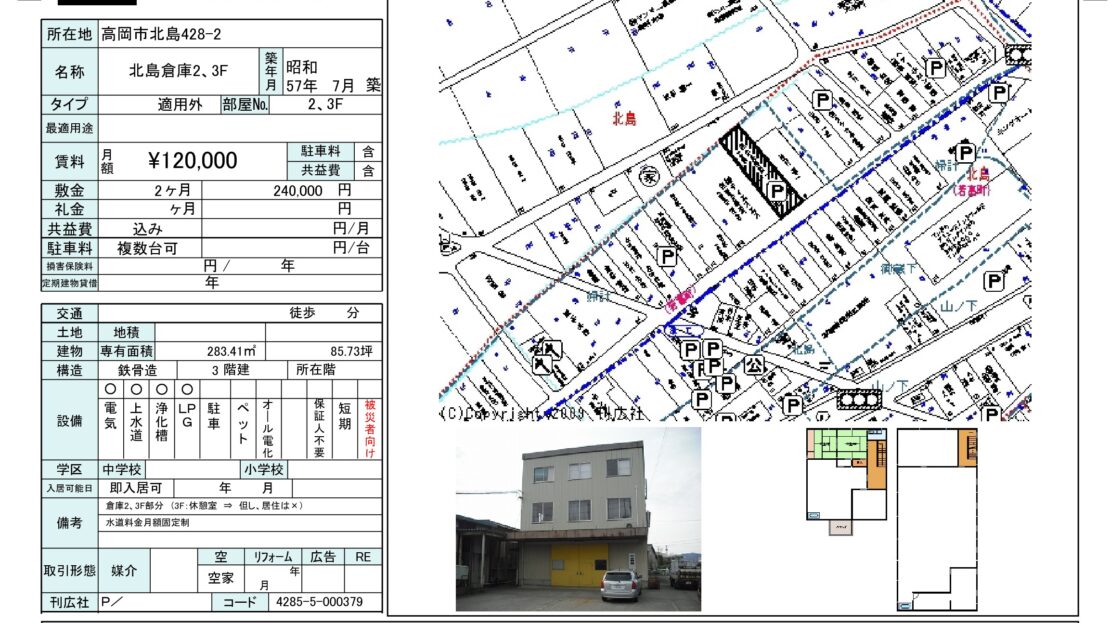The height and width of the screenshot is (623, 1110).
Task: Click the type value 適用外
Action: click(x=180, y=105)
